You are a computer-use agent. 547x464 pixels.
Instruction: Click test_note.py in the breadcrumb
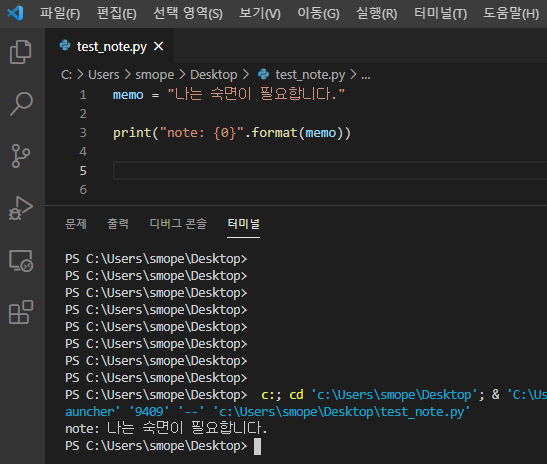click(310, 75)
